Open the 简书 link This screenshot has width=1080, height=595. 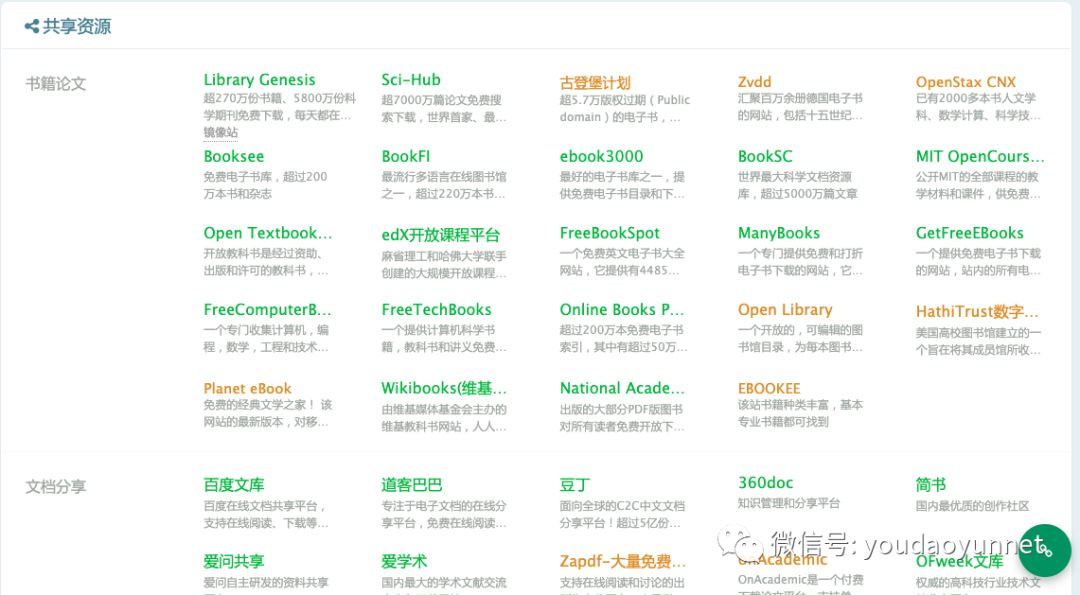coord(931,485)
